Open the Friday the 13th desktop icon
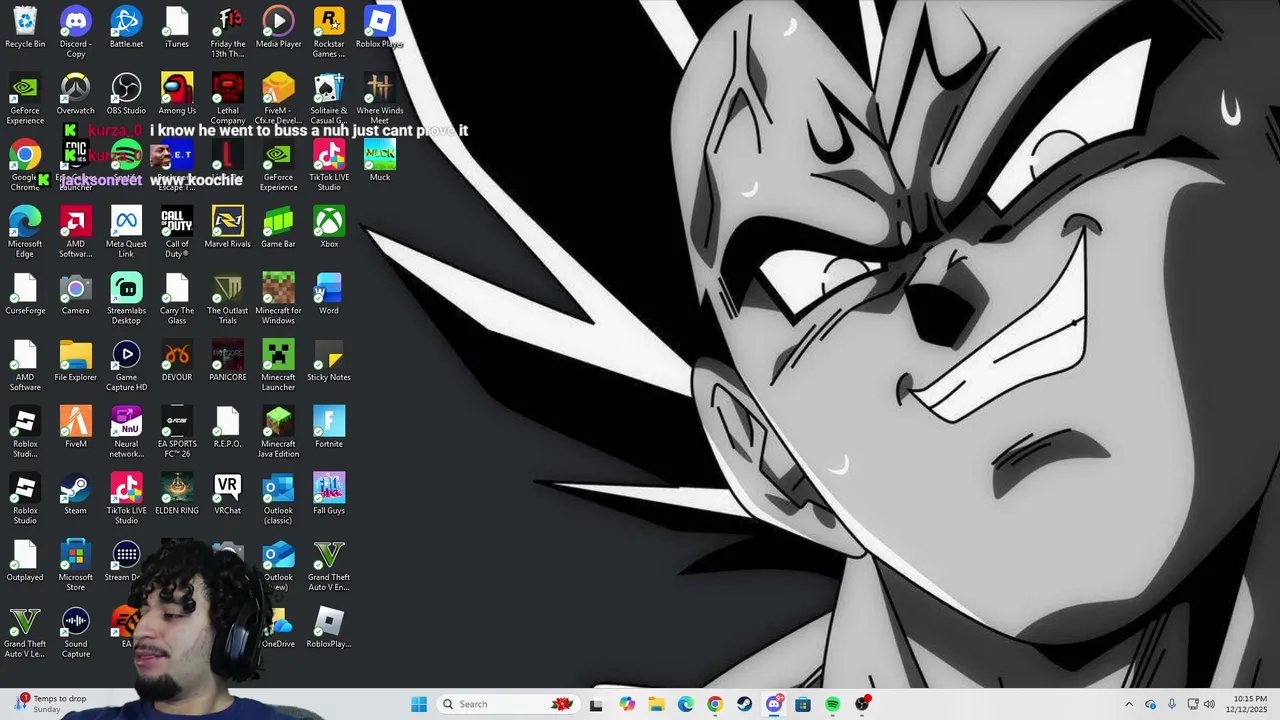Screen dimensions: 1280x720 tap(228, 32)
